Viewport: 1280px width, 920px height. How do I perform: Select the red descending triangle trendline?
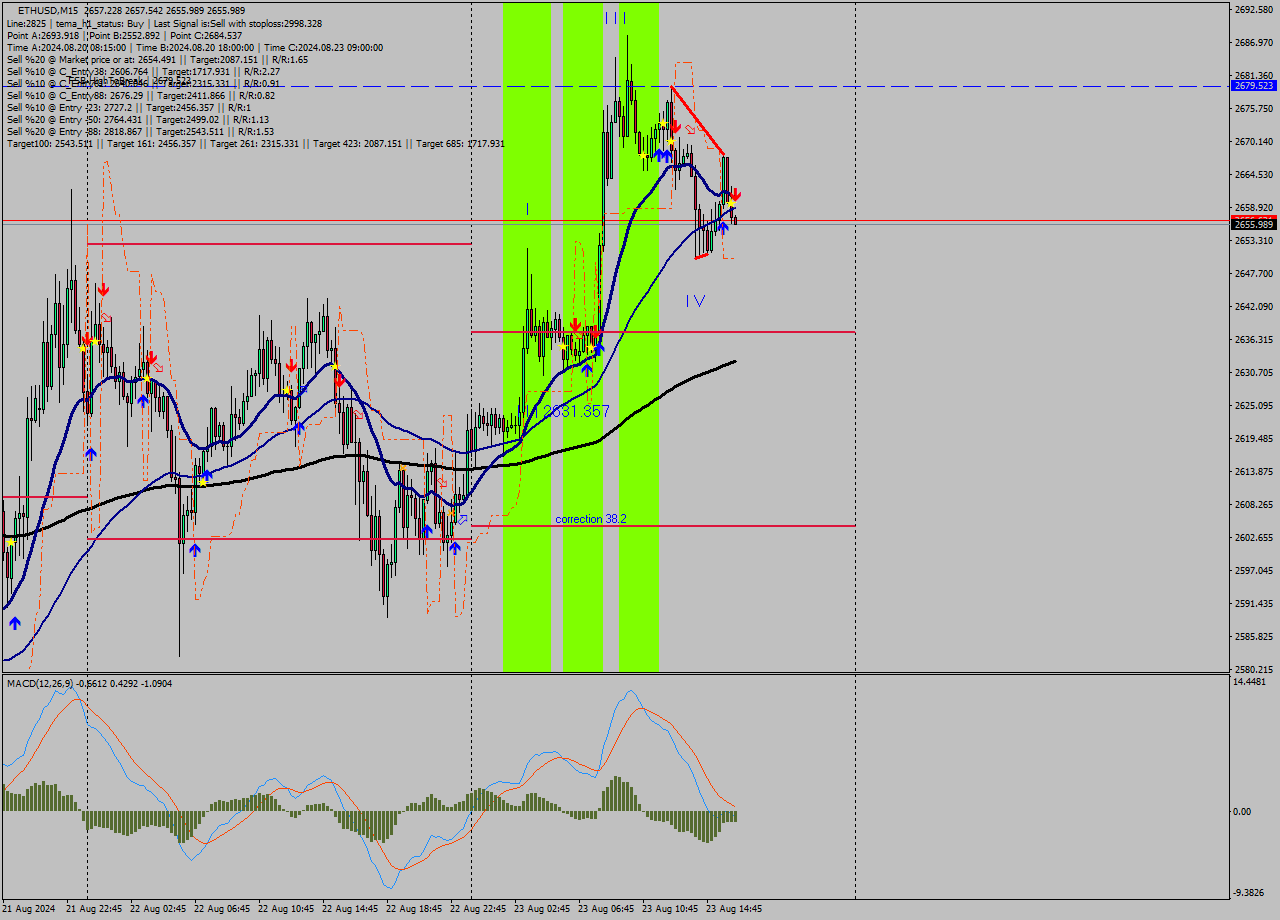[x=696, y=120]
